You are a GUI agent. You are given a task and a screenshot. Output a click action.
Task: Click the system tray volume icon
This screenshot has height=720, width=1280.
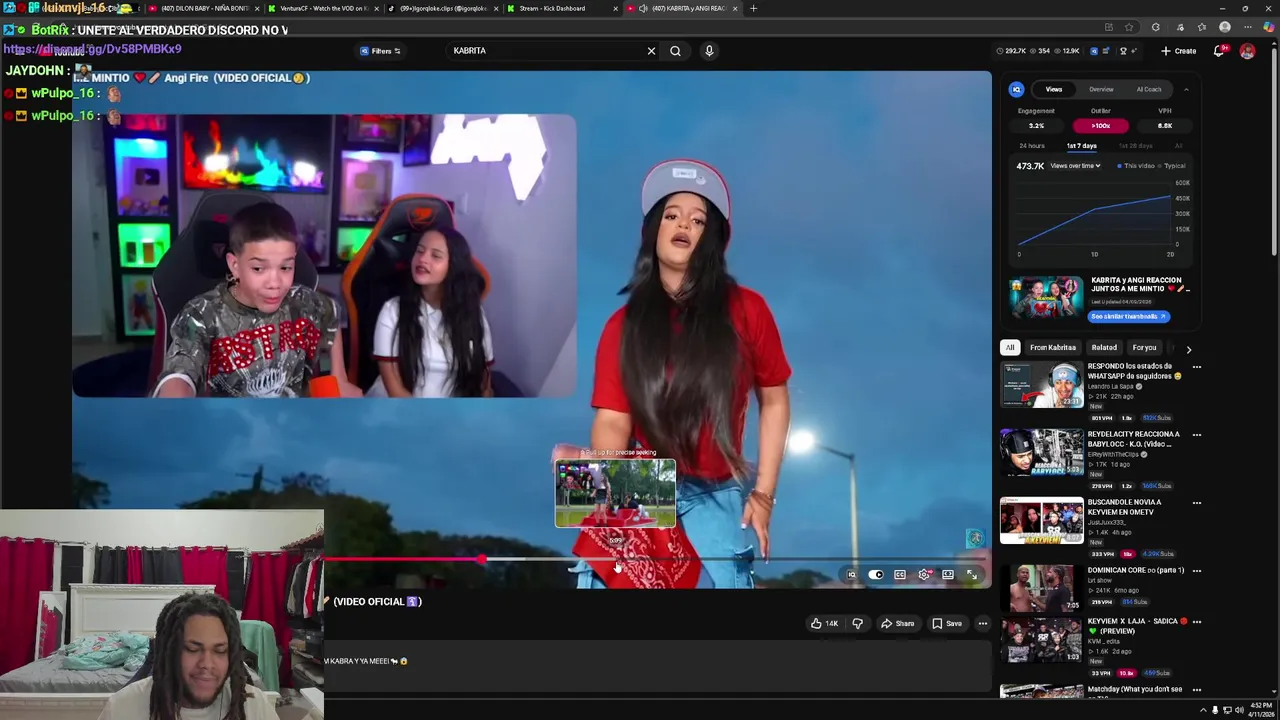[x=1239, y=710]
